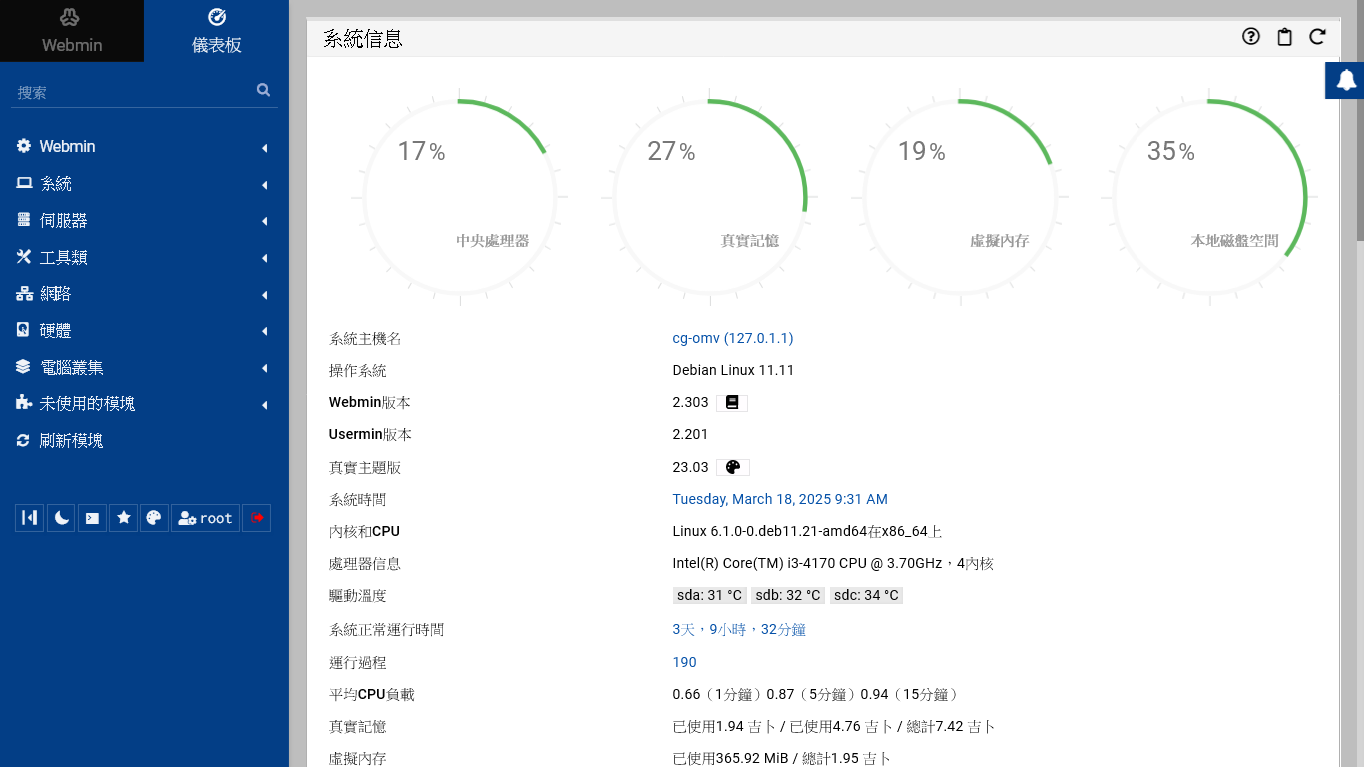Refresh the system information panel
The width and height of the screenshot is (1365, 767).
tap(1318, 37)
